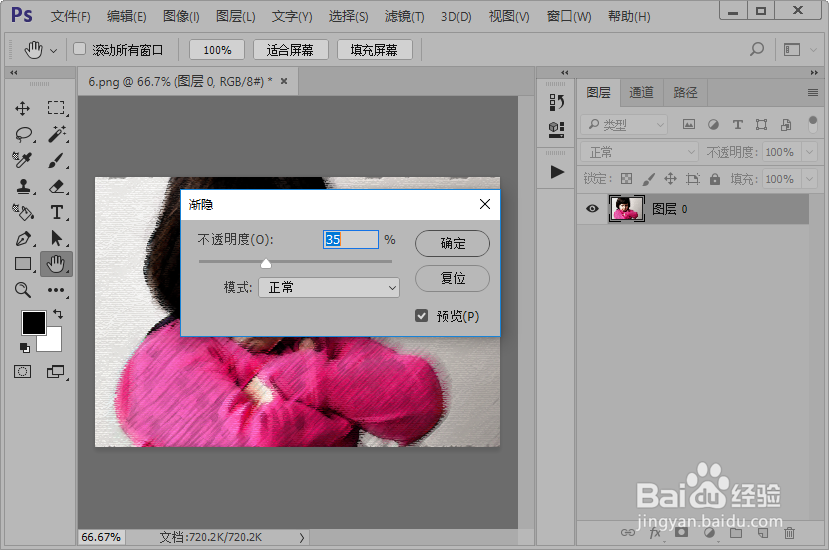The width and height of the screenshot is (829, 550).
Task: Open the 文件(F) menu
Action: pos(70,16)
